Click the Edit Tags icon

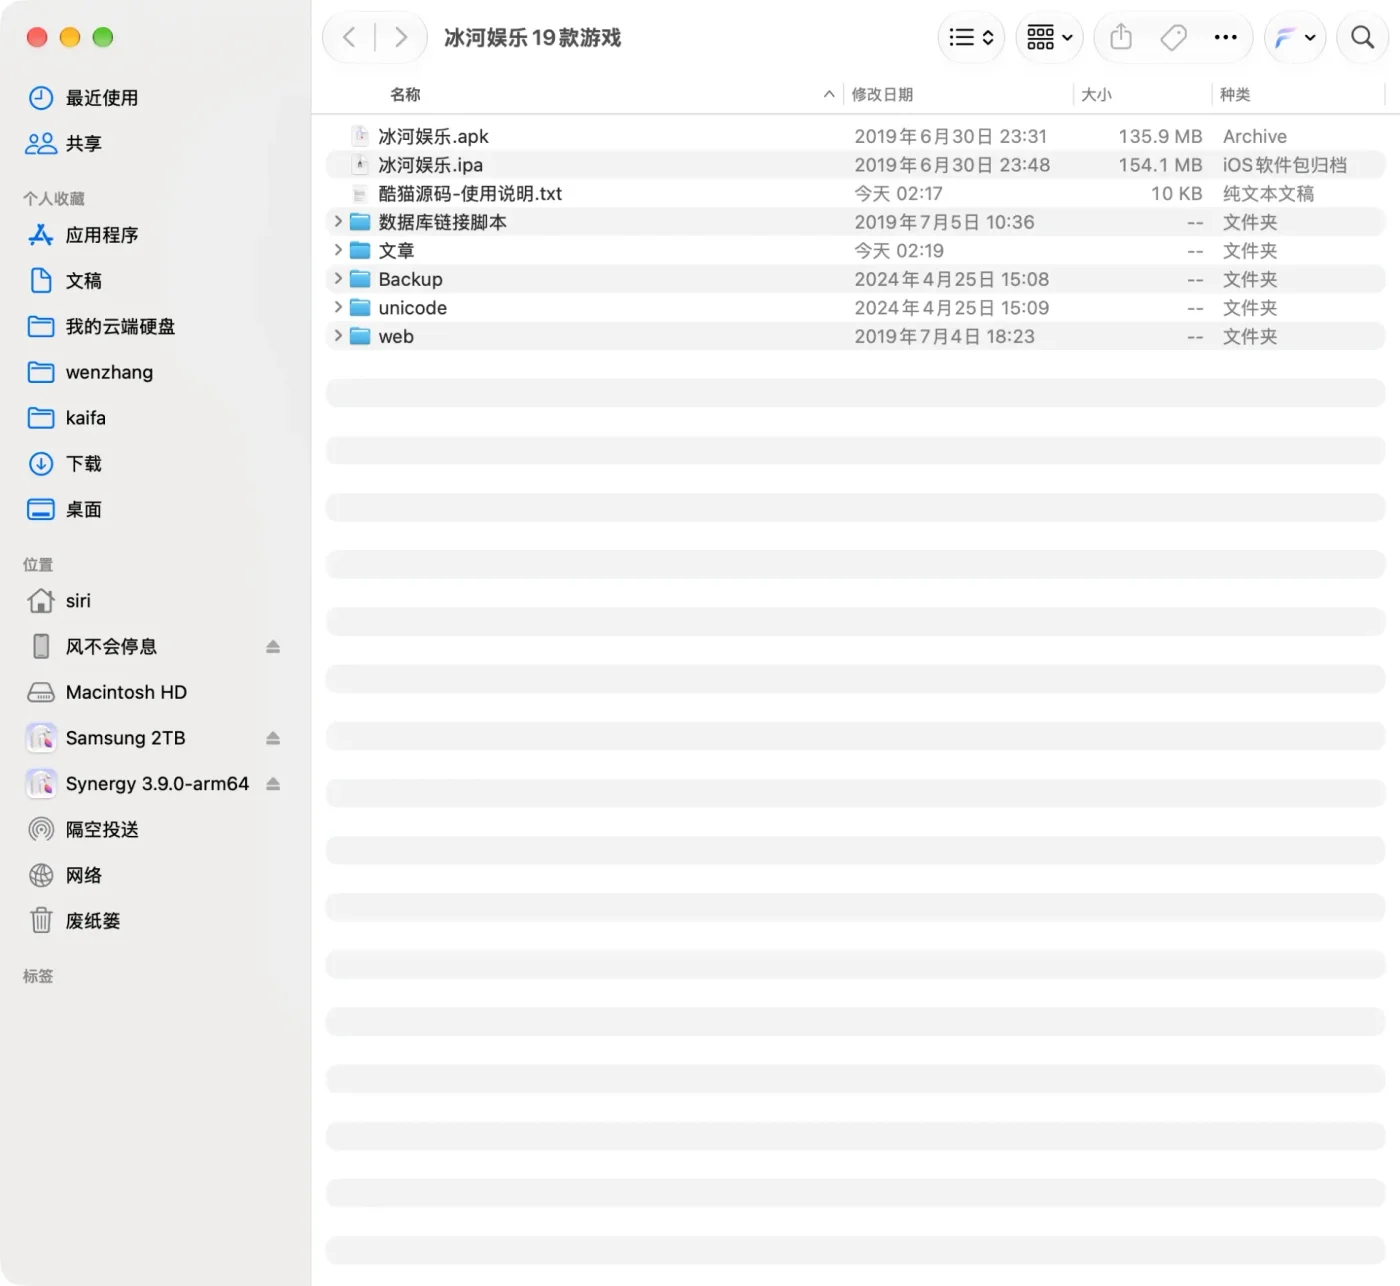pos(1173,38)
